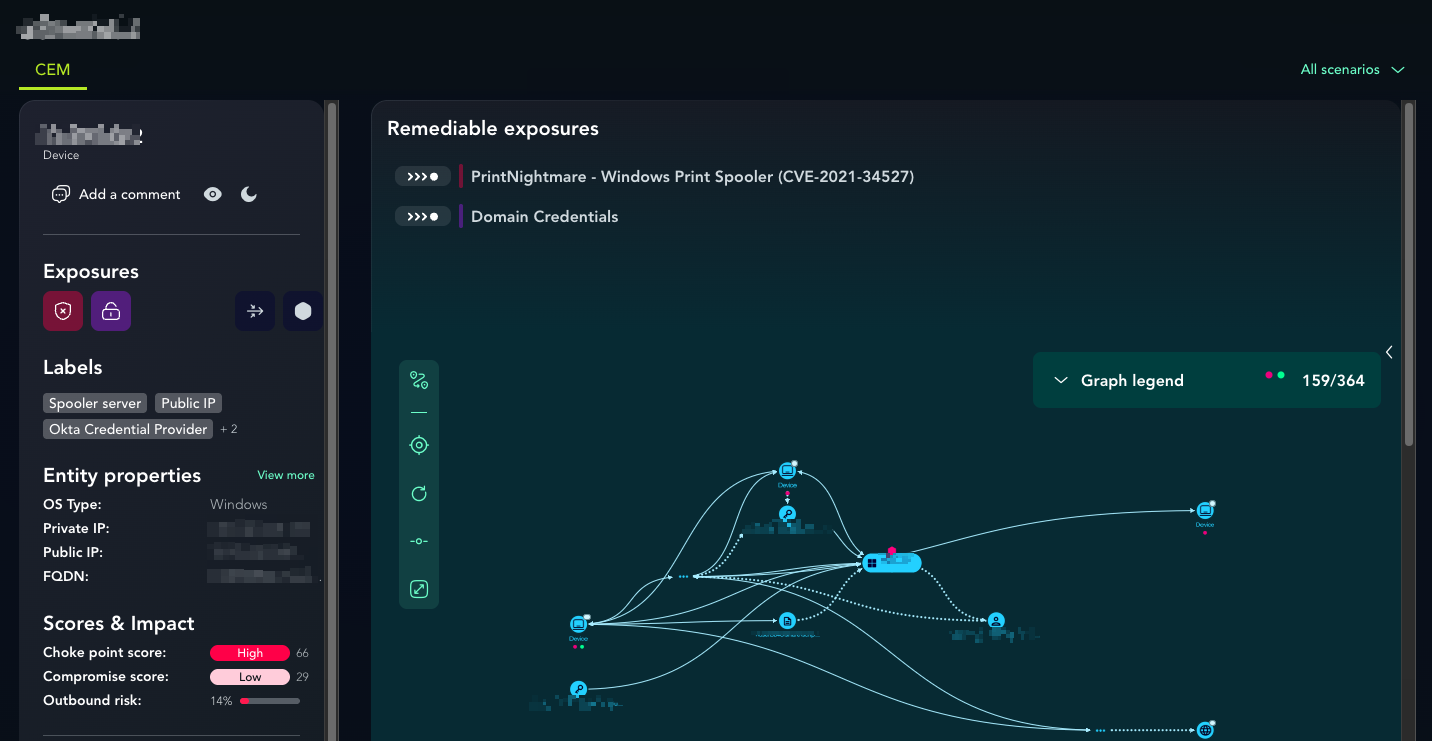Image resolution: width=1432 pixels, height=741 pixels.
Task: Click Add a comment
Action: click(x=117, y=194)
